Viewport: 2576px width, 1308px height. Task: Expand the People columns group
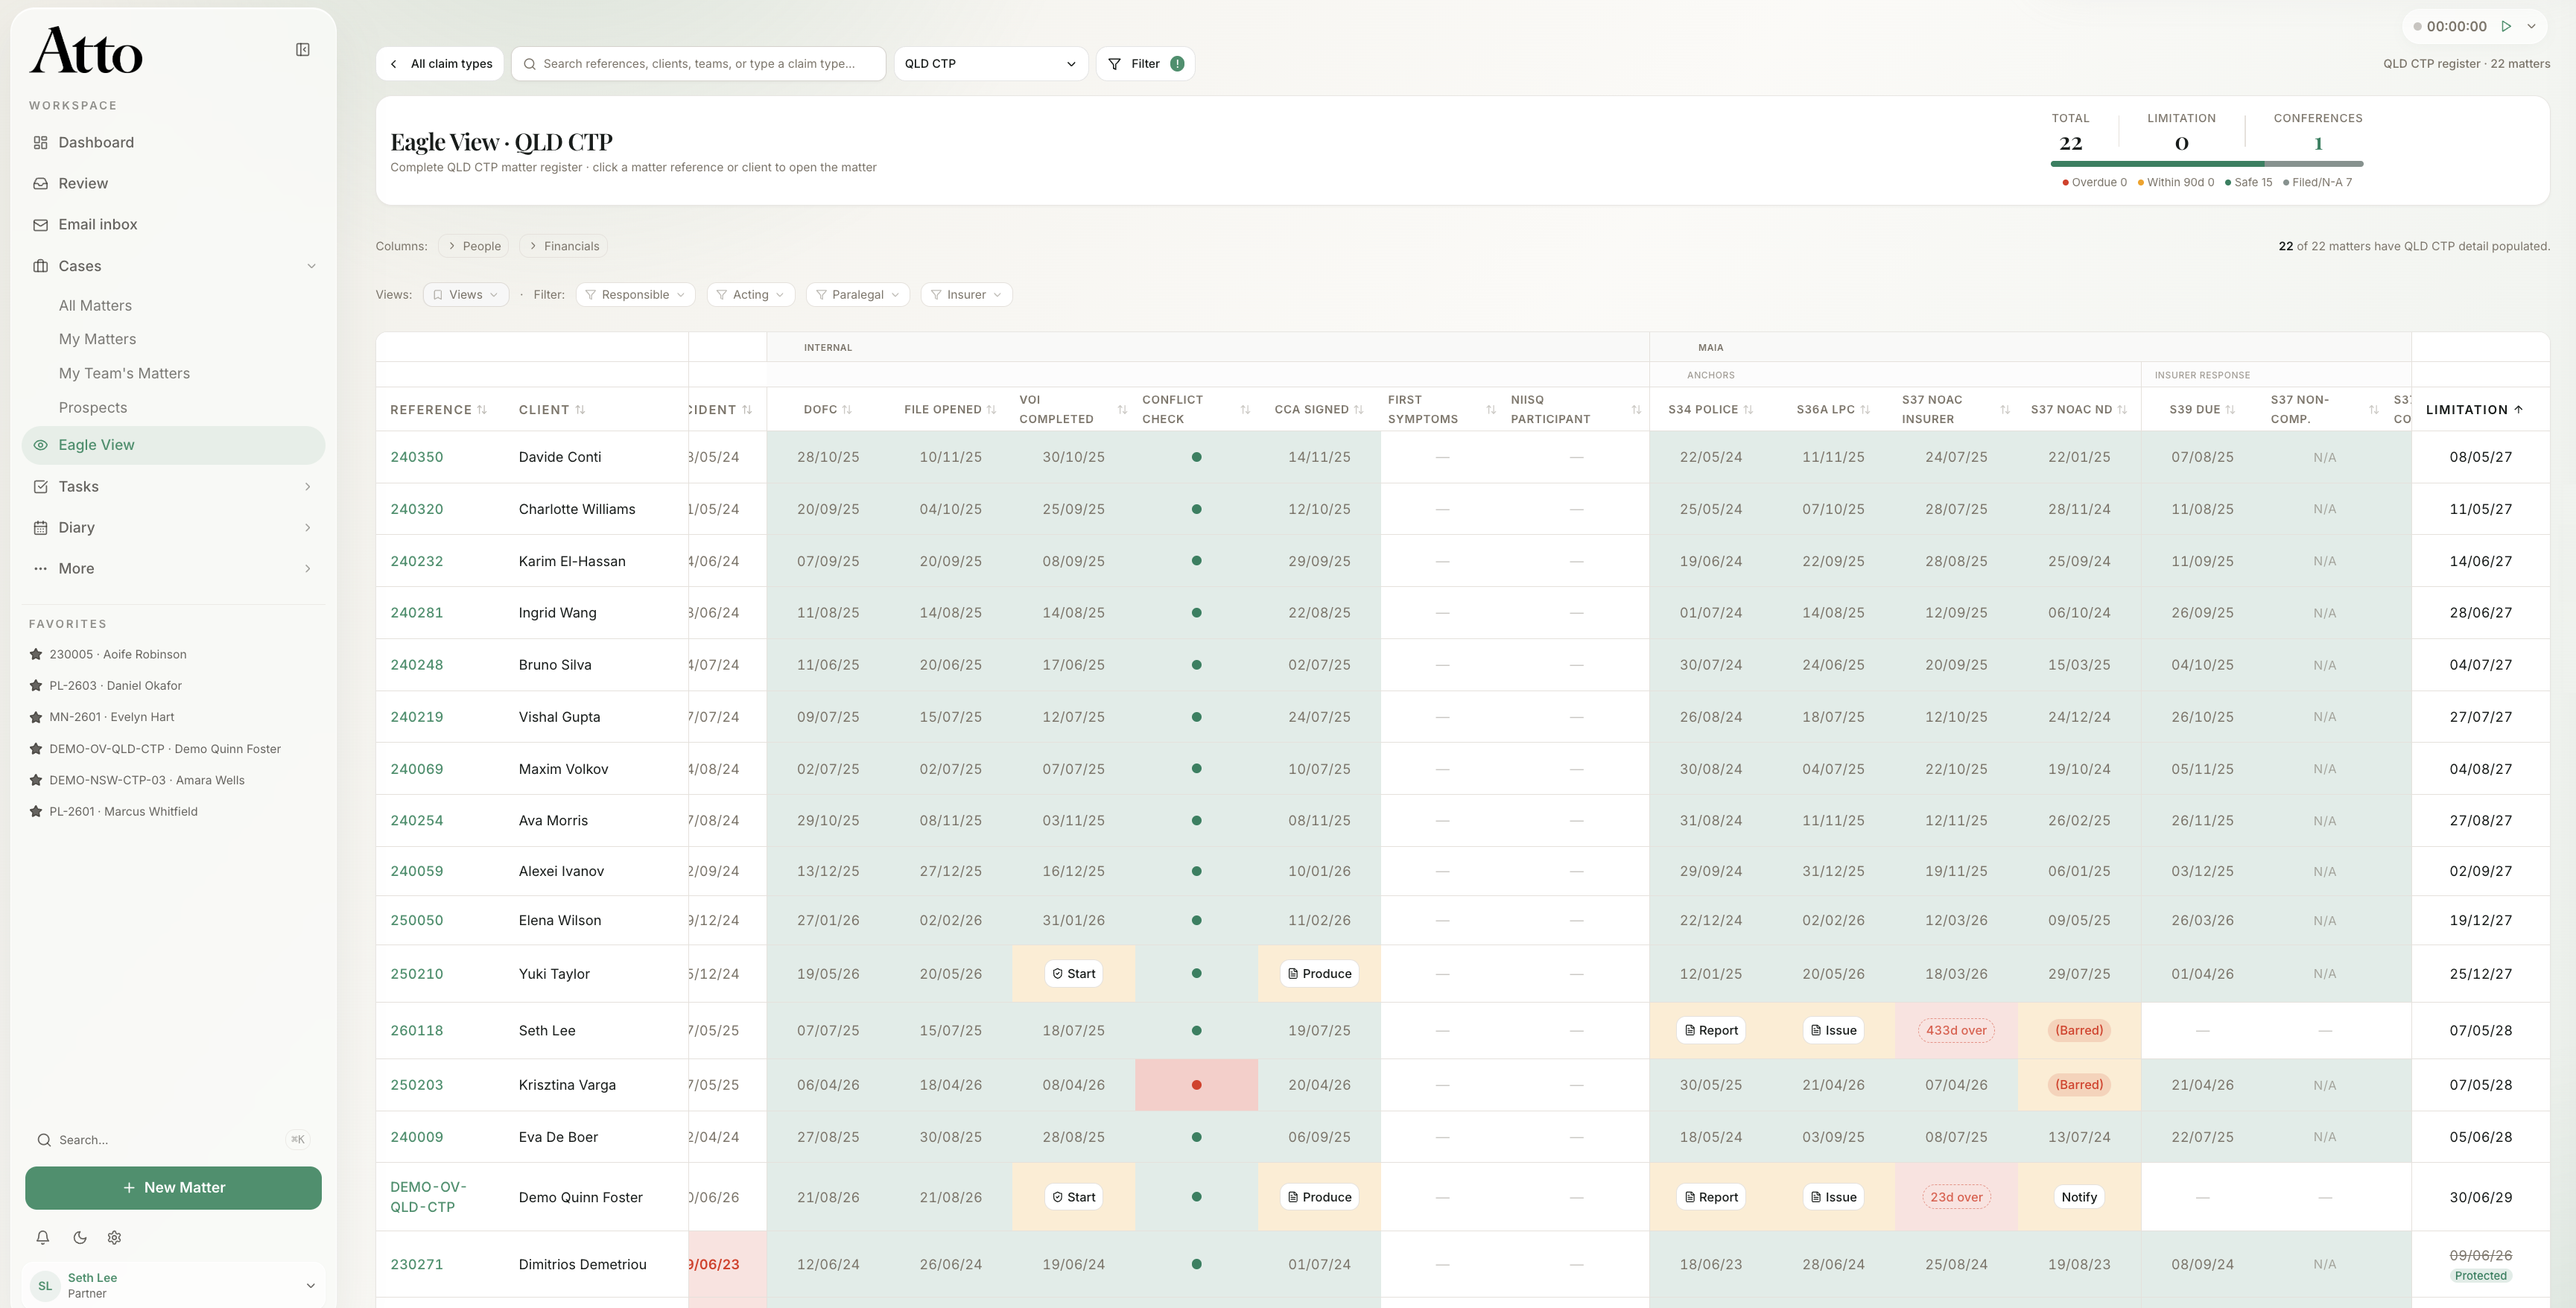coord(473,246)
